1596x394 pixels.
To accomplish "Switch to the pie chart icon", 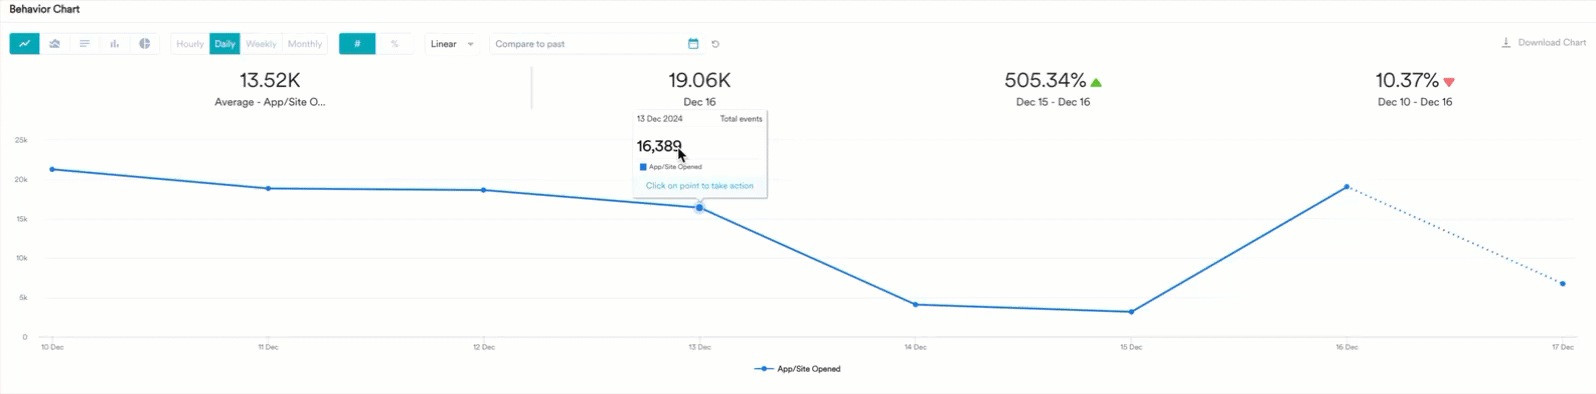I will (145, 44).
